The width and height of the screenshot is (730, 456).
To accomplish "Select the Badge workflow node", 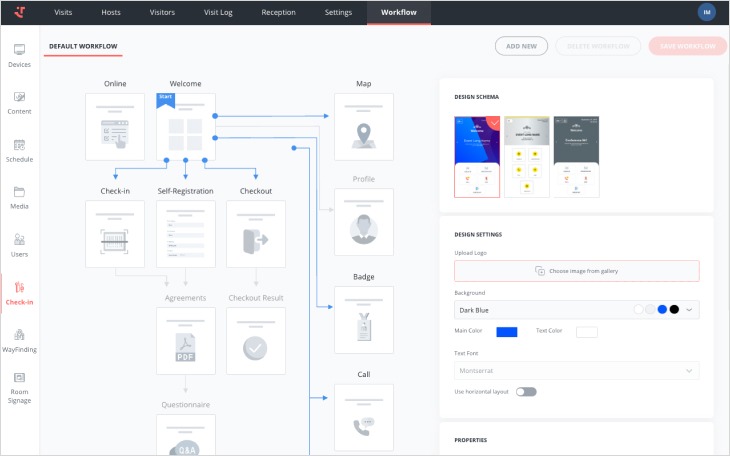I will point(363,320).
